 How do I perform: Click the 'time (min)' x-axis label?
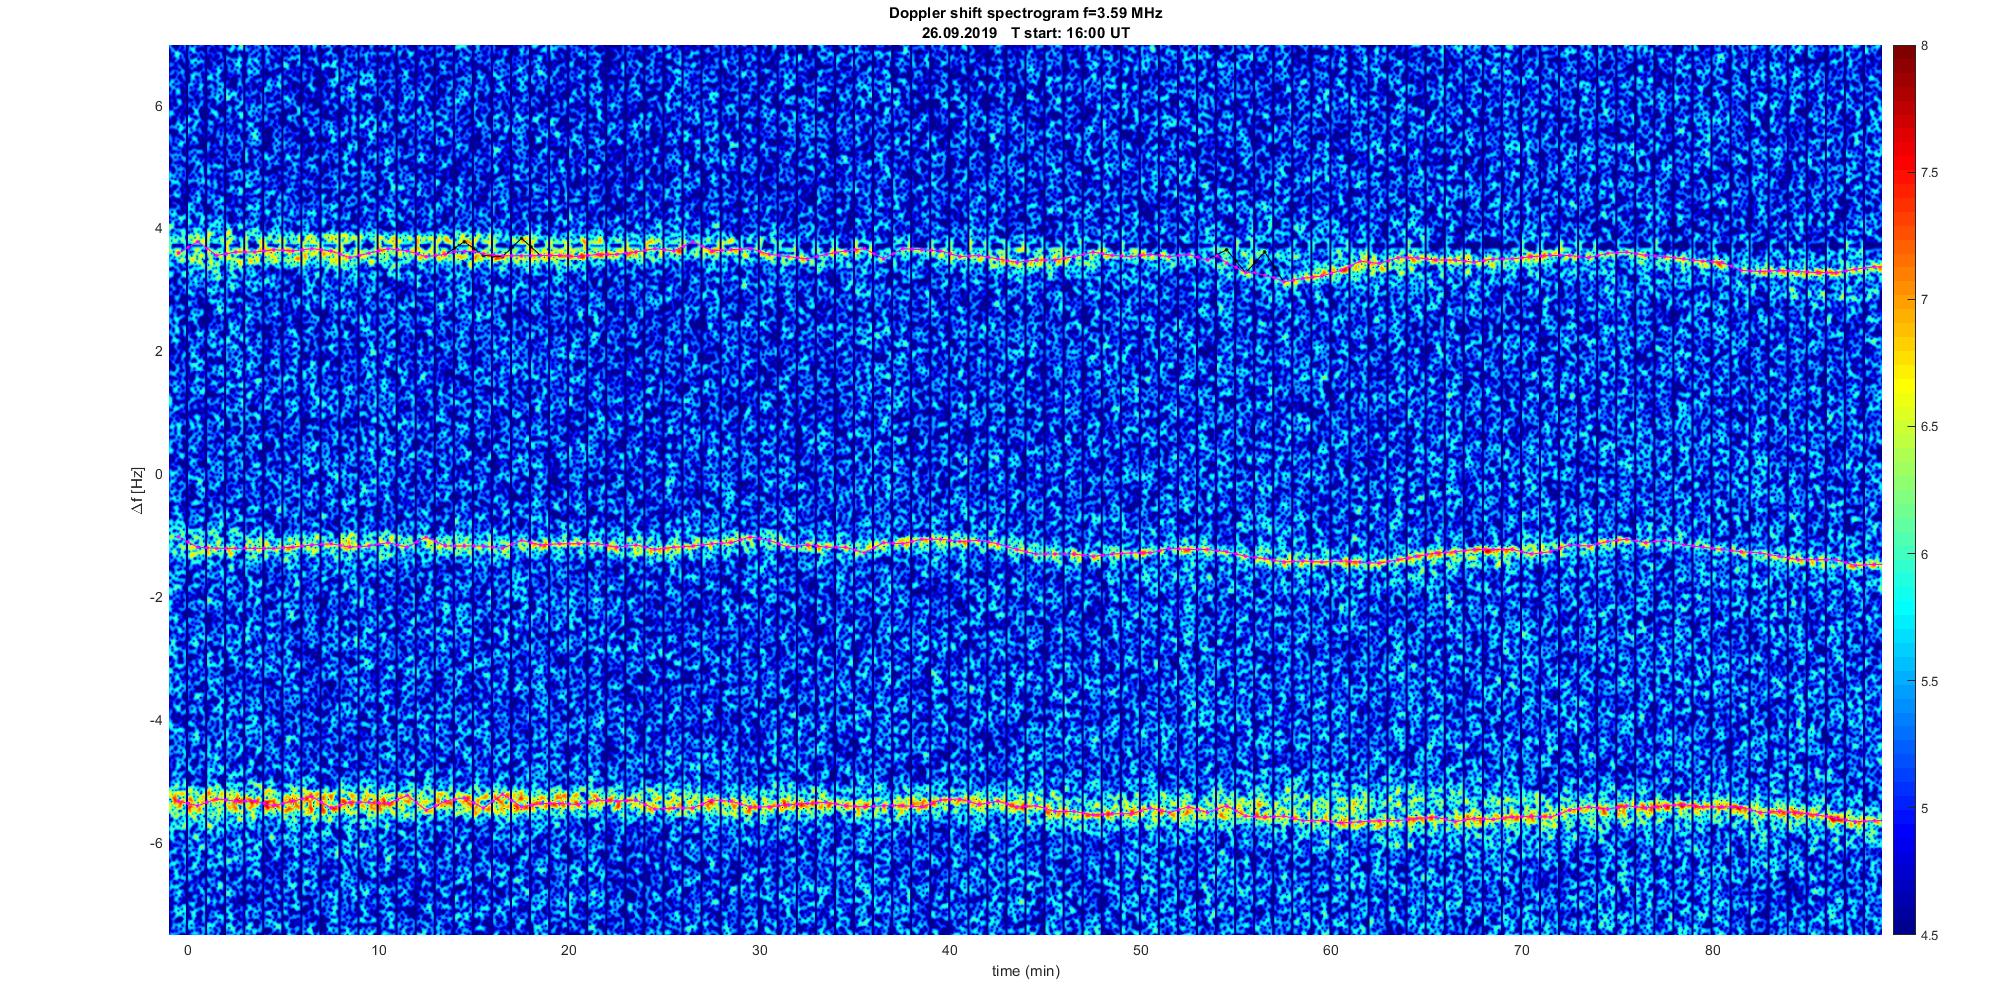1025,971
